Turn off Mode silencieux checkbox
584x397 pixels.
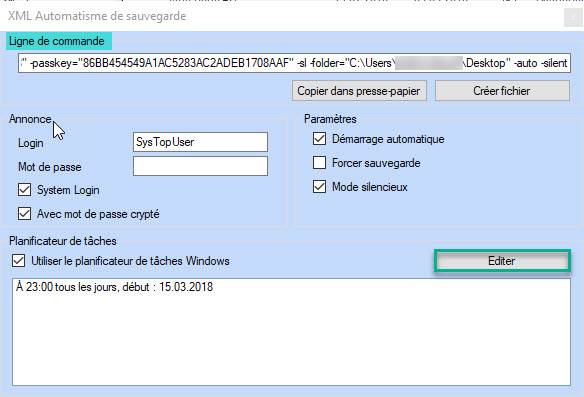(x=320, y=187)
